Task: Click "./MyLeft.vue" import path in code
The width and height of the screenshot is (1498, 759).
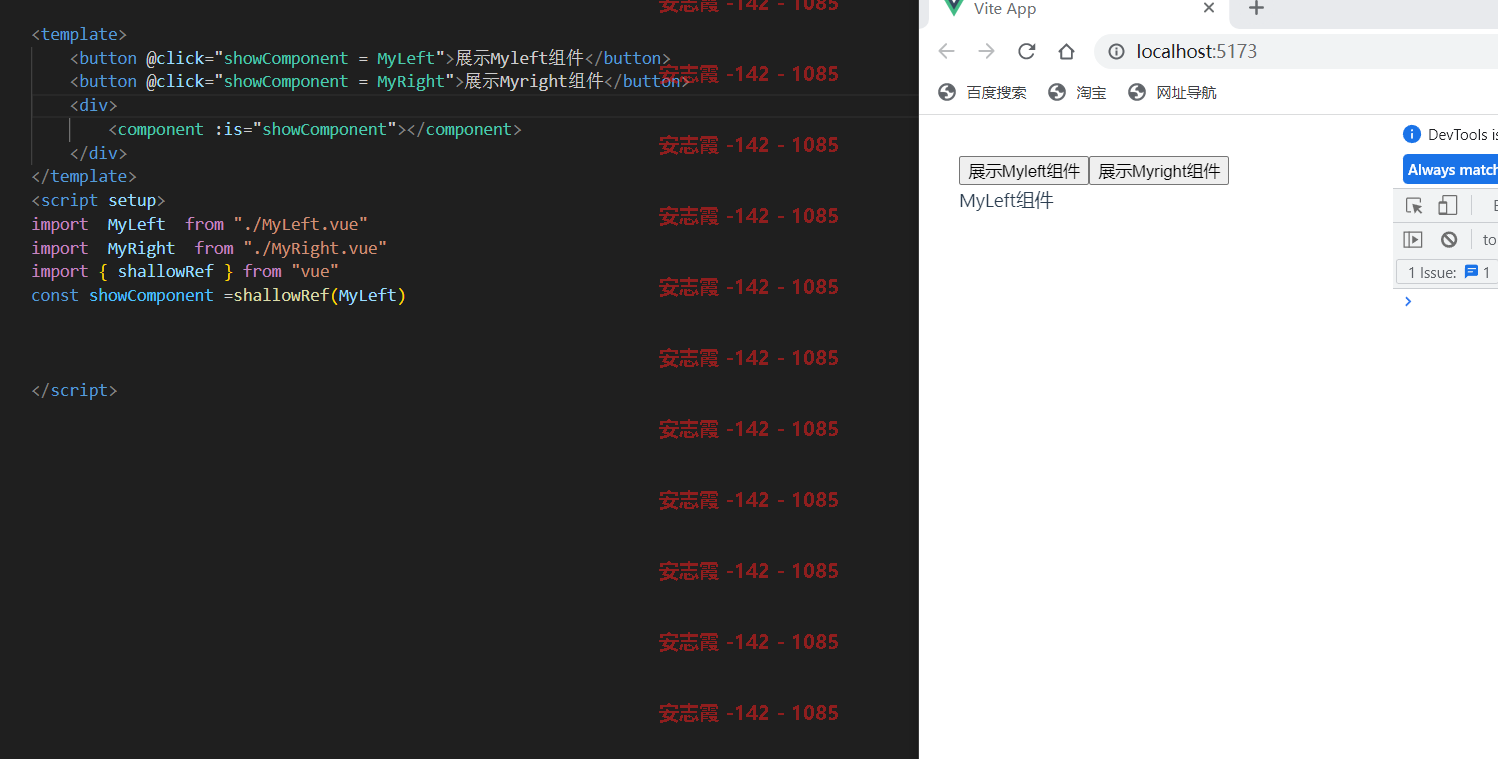Action: pyautogui.click(x=301, y=224)
